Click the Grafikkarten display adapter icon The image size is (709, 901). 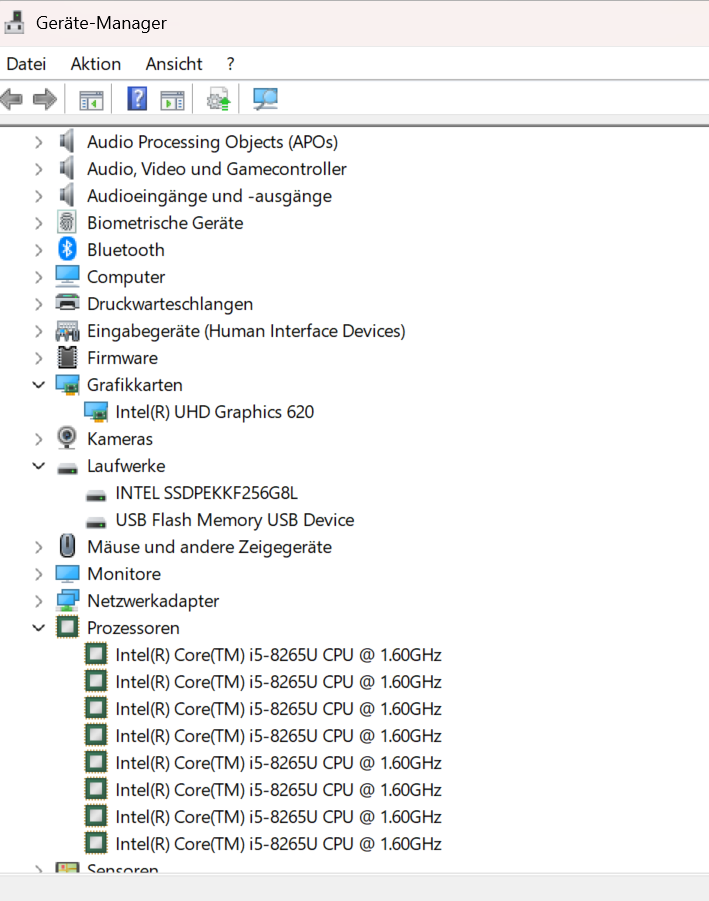[67, 385]
